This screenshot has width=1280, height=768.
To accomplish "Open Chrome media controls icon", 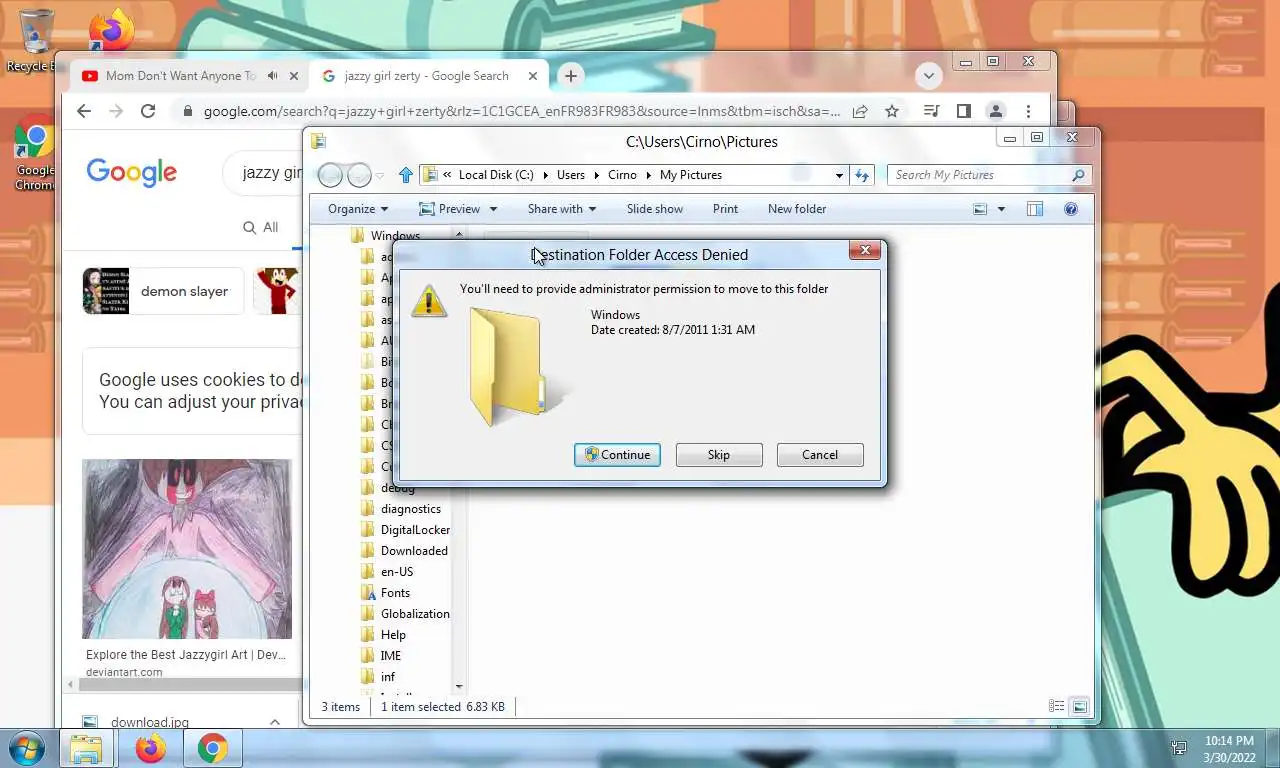I will click(931, 111).
